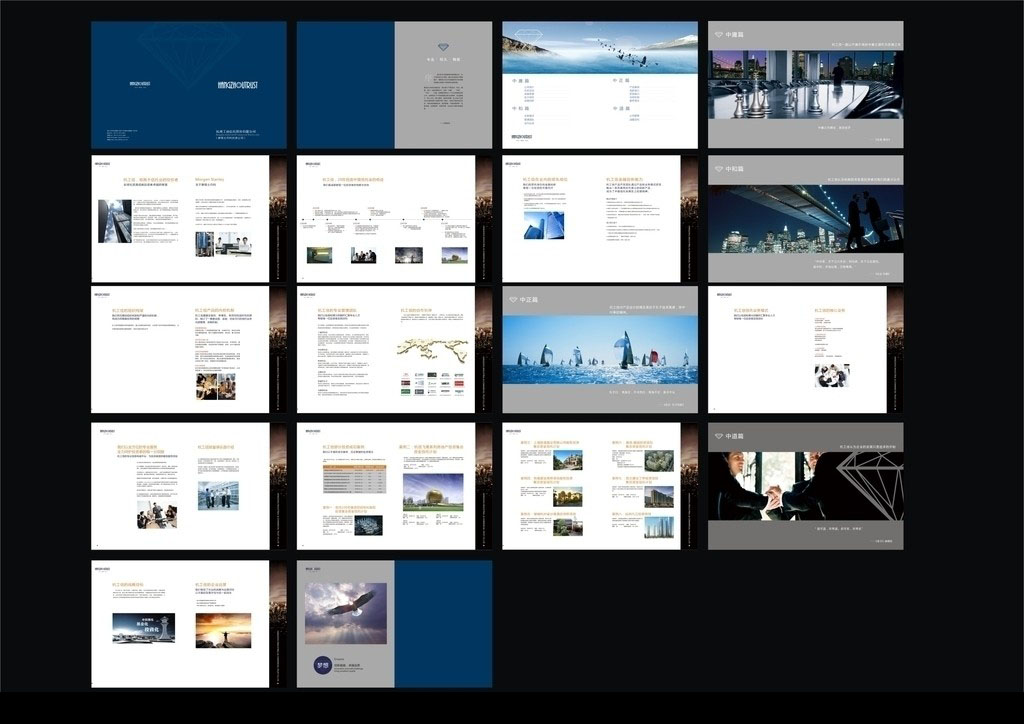The height and width of the screenshot is (724, 1024).
Task: Click the diamond icon on the handshake page header
Action: click(718, 436)
